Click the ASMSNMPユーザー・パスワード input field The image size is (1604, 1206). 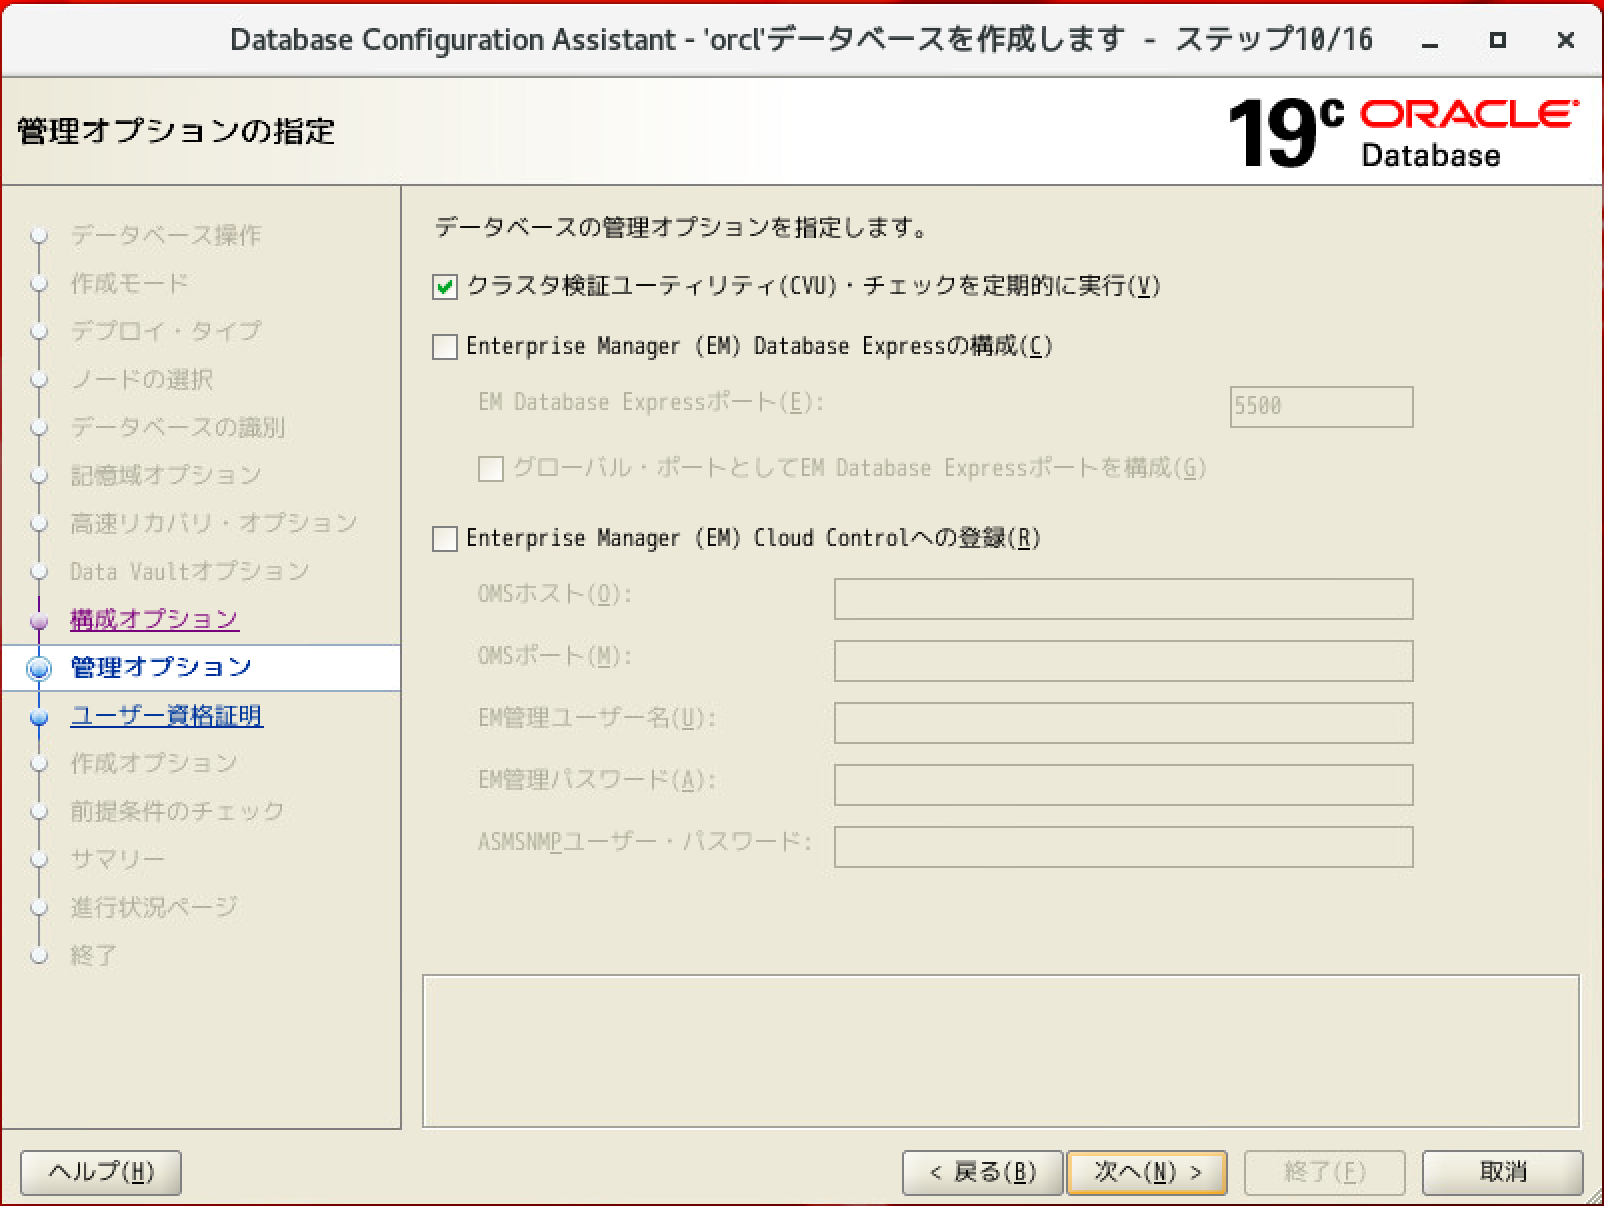(1123, 847)
